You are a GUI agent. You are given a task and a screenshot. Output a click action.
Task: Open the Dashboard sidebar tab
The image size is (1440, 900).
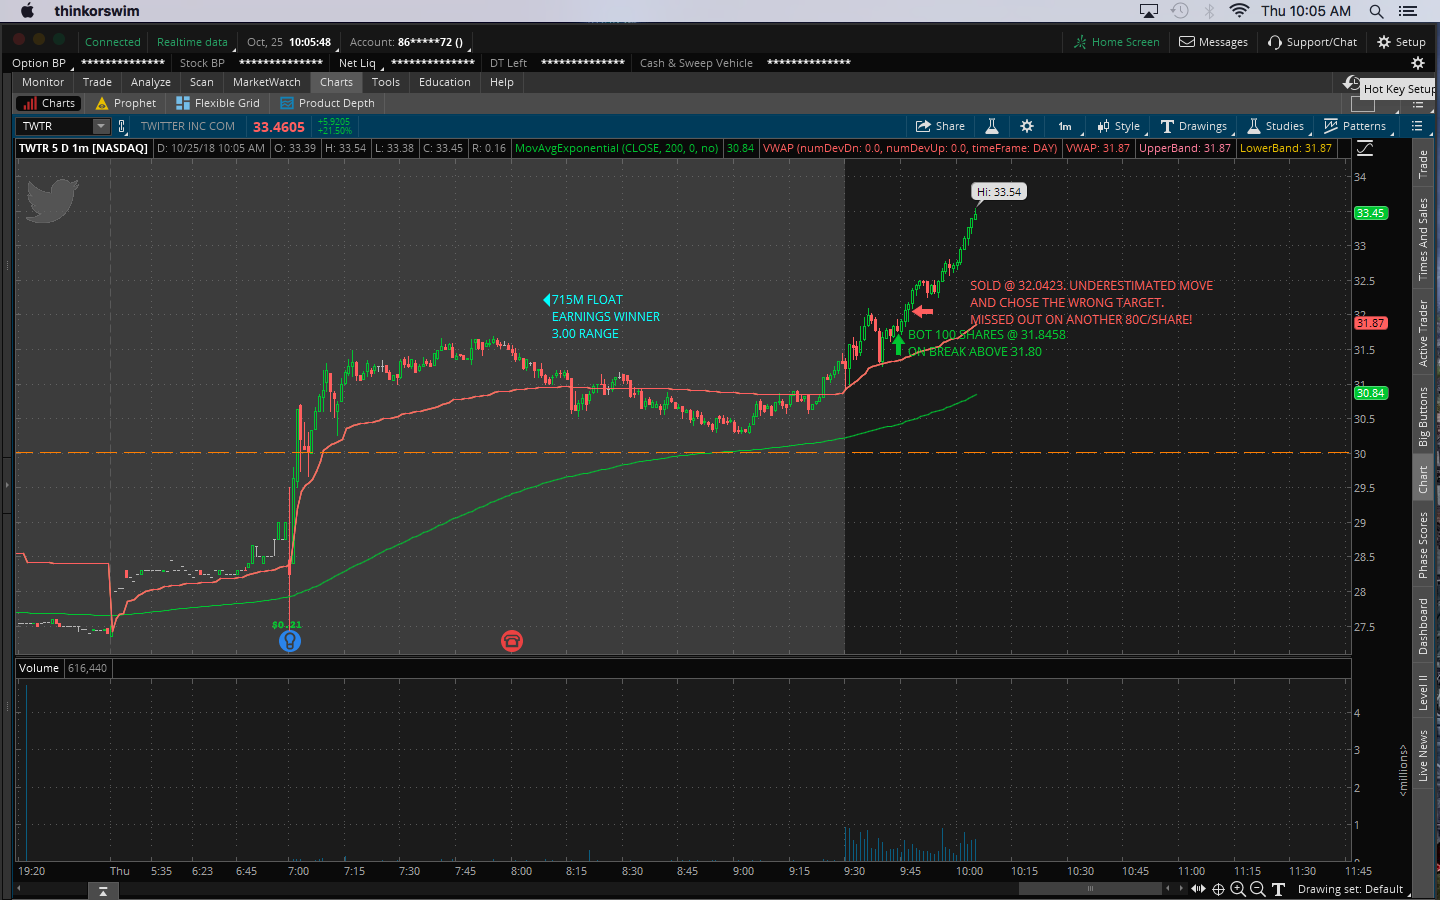click(1423, 627)
